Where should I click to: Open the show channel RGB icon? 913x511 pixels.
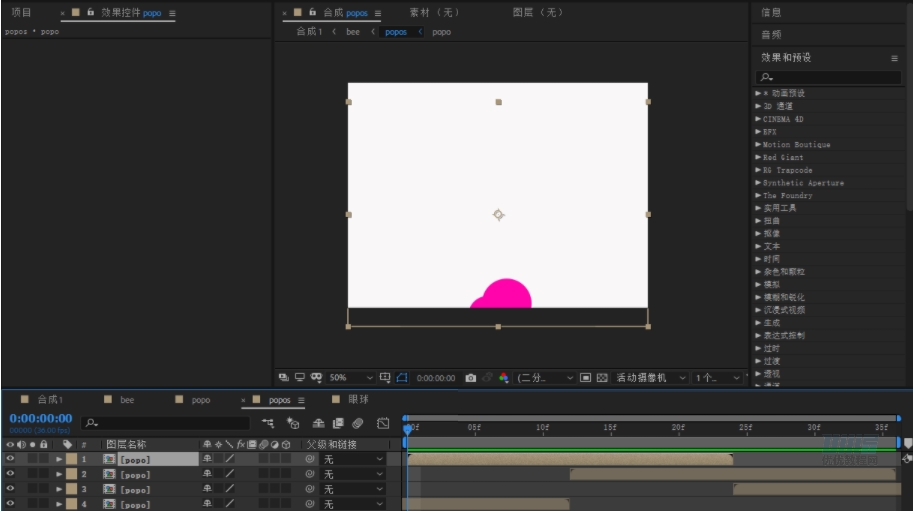[504, 378]
